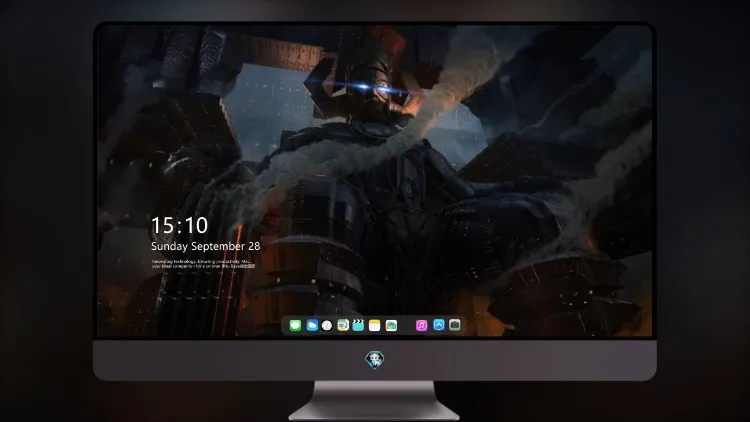The height and width of the screenshot is (422, 750).
Task: Open the white Clock app icon
Action: pos(327,325)
